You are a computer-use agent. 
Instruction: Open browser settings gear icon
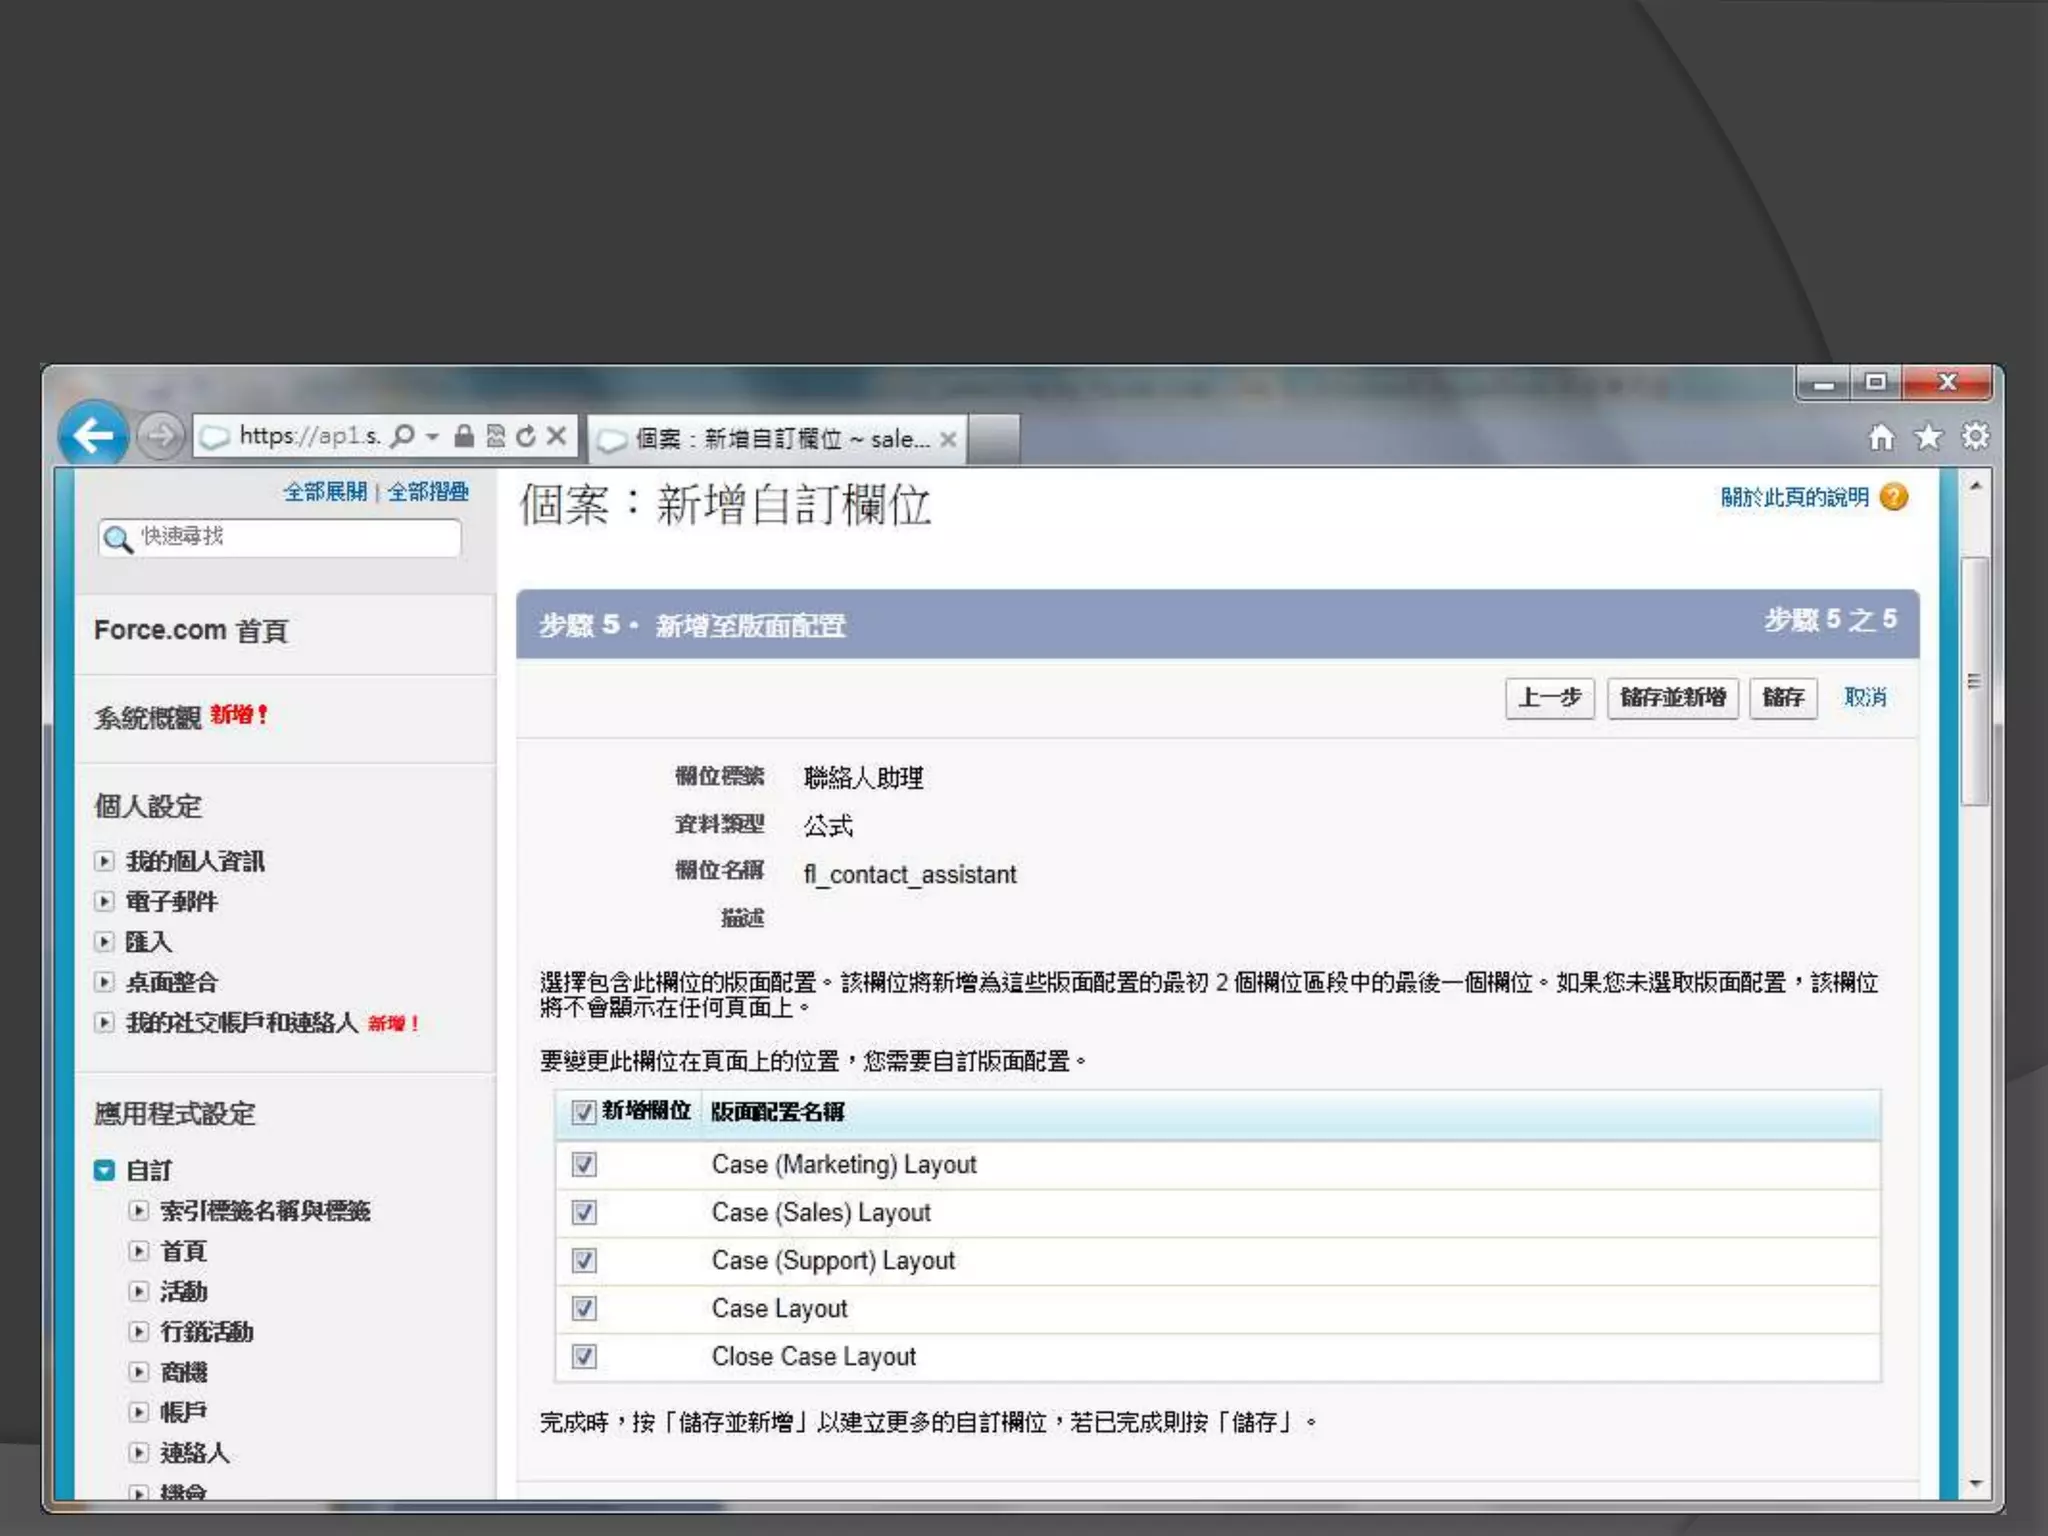[x=1975, y=437]
